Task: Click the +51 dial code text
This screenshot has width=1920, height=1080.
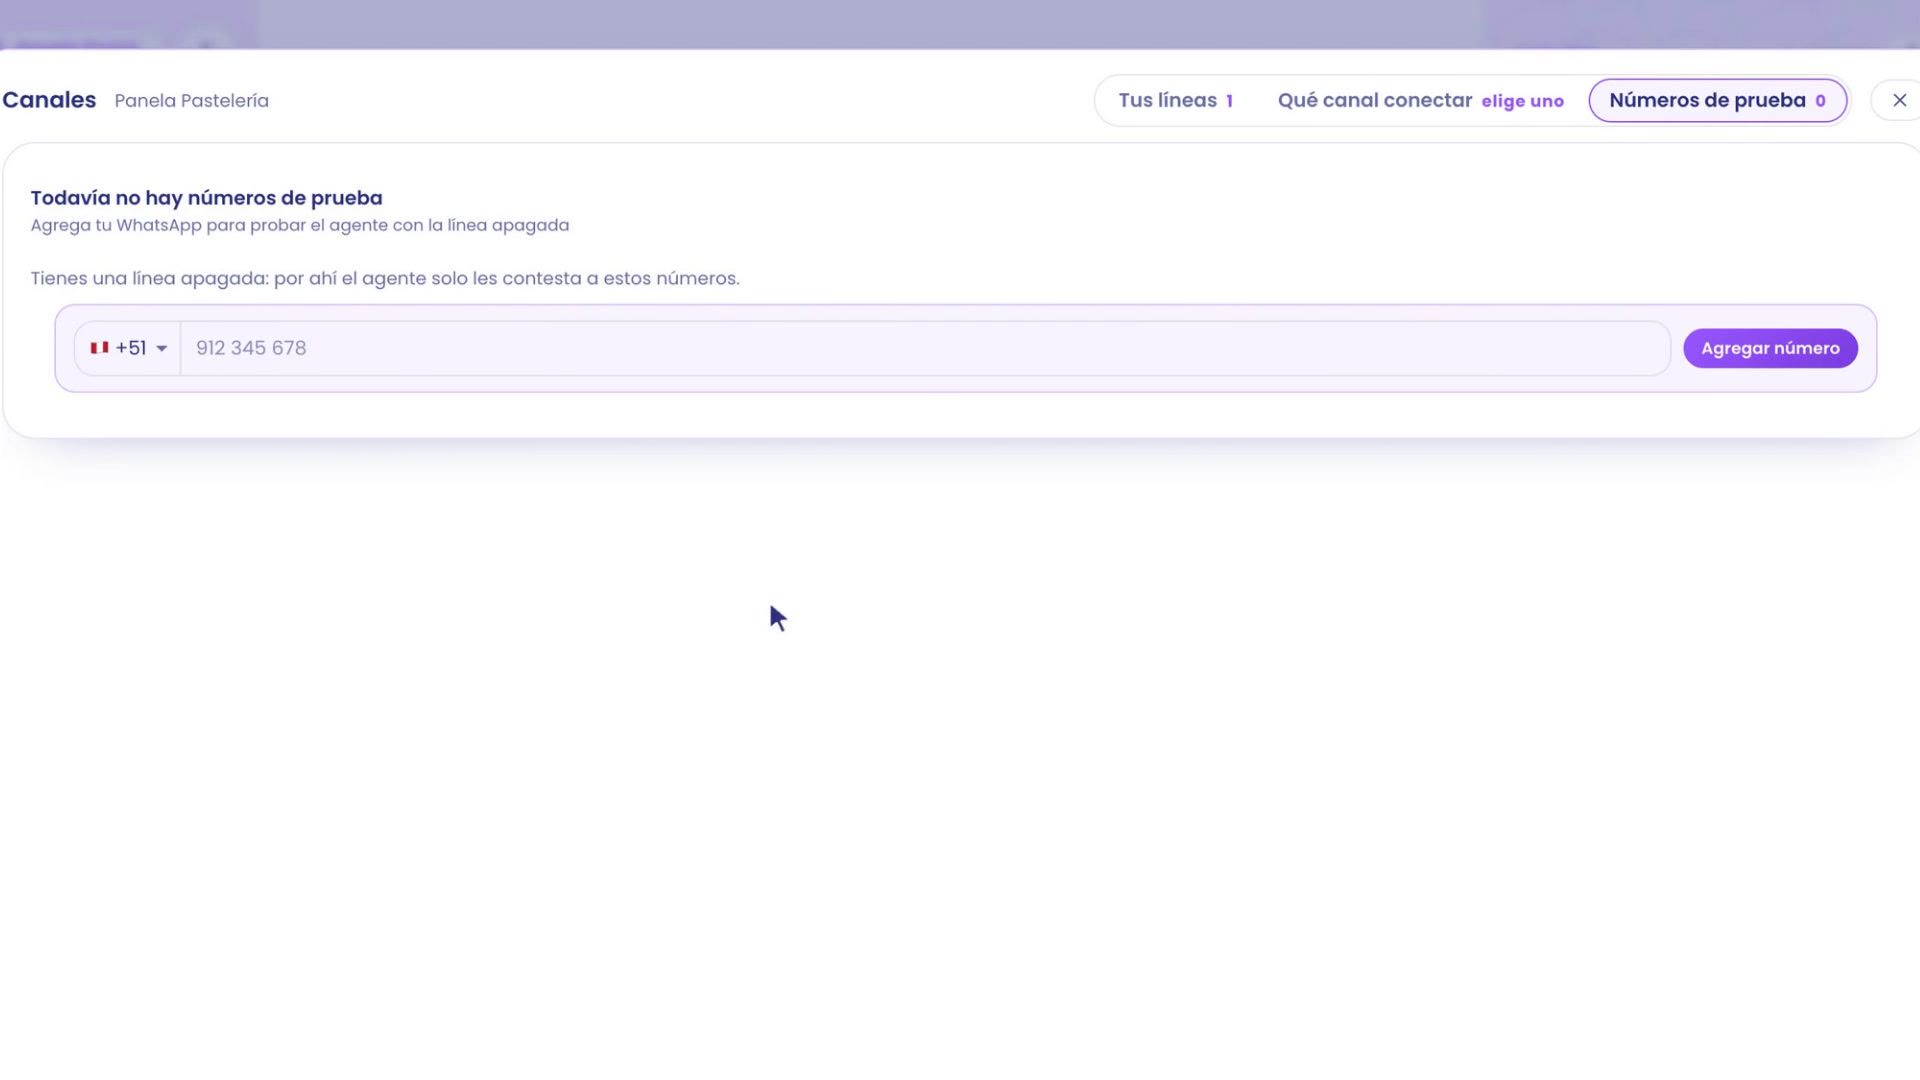Action: point(131,348)
